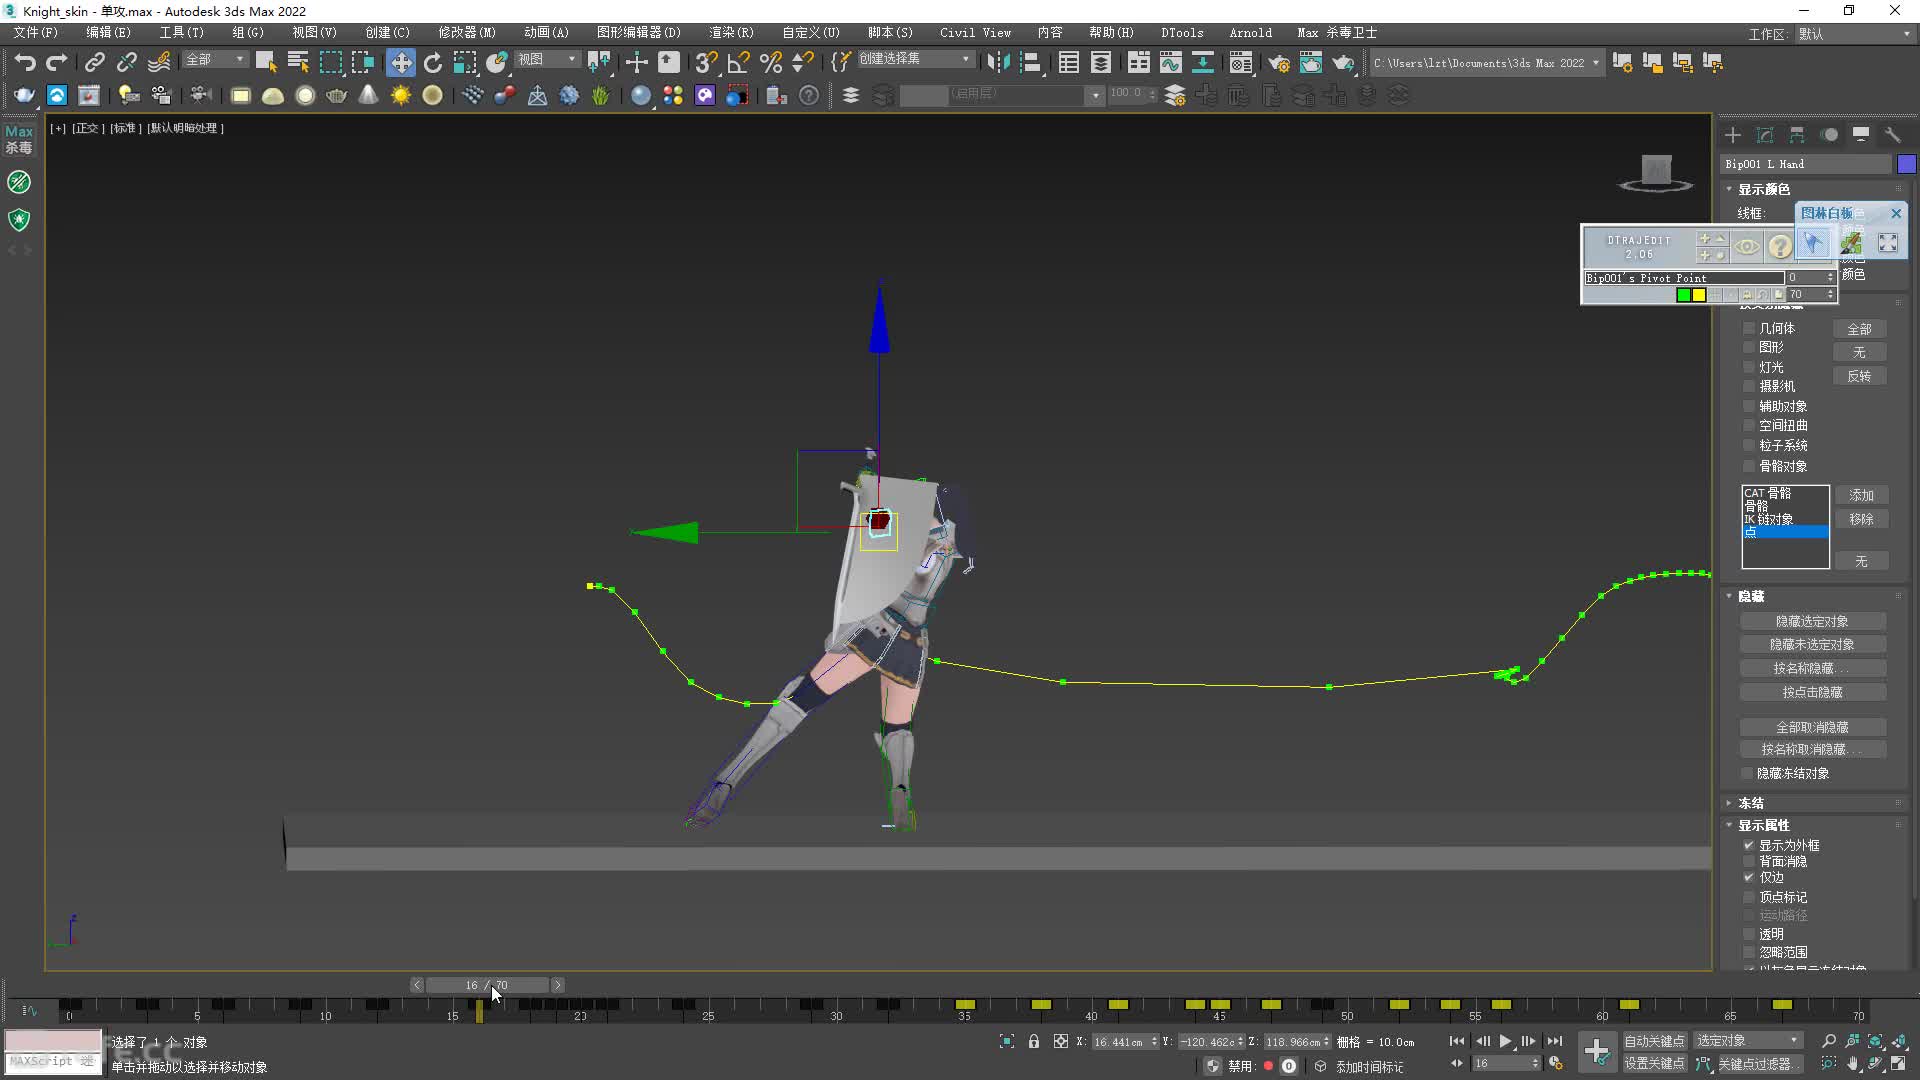Click the 全部取消隐藏 button

click(x=1812, y=727)
